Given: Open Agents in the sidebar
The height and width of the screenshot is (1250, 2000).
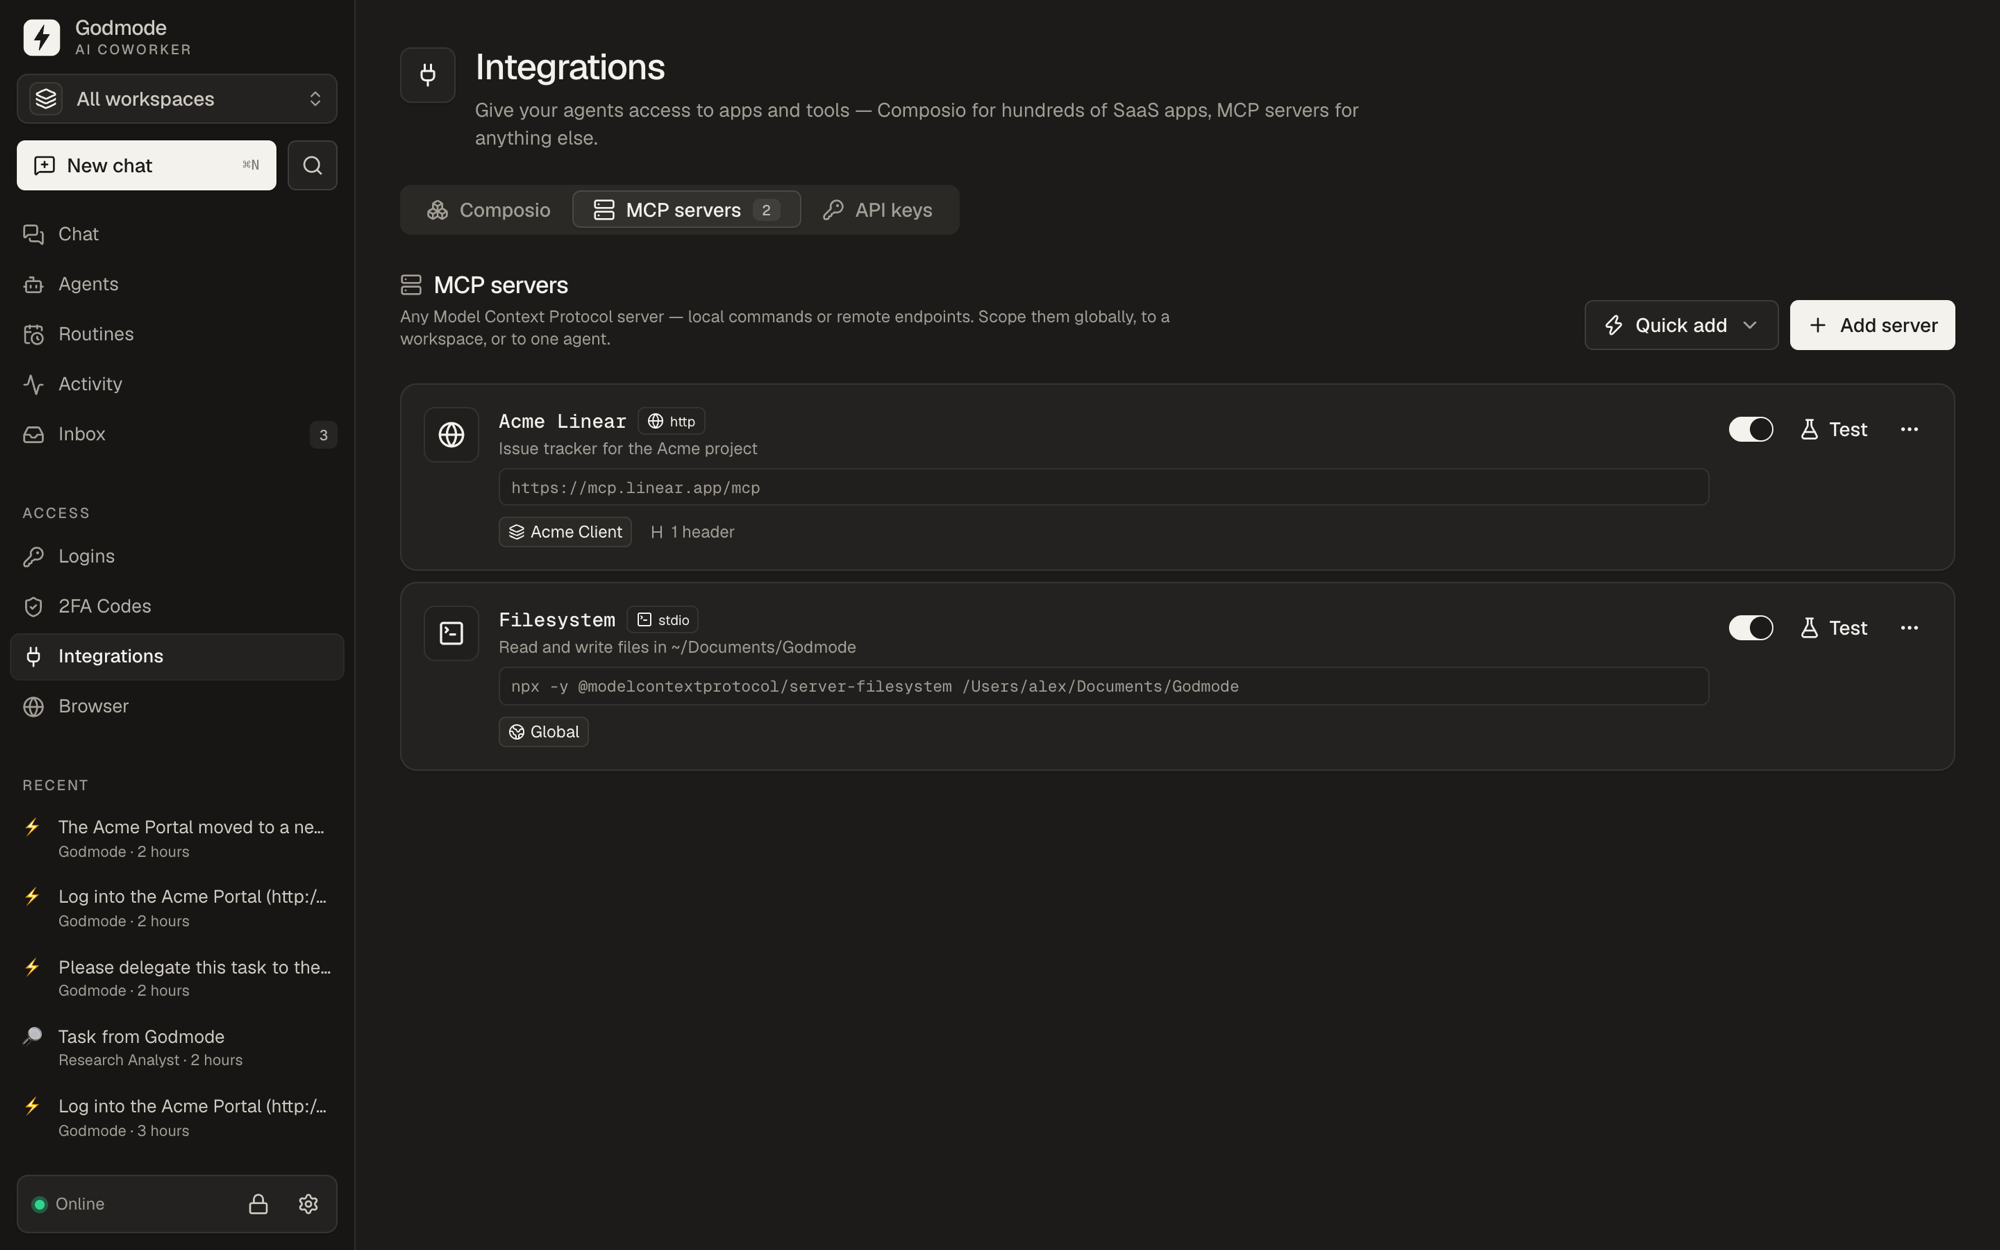Looking at the screenshot, I should pyautogui.click(x=177, y=284).
